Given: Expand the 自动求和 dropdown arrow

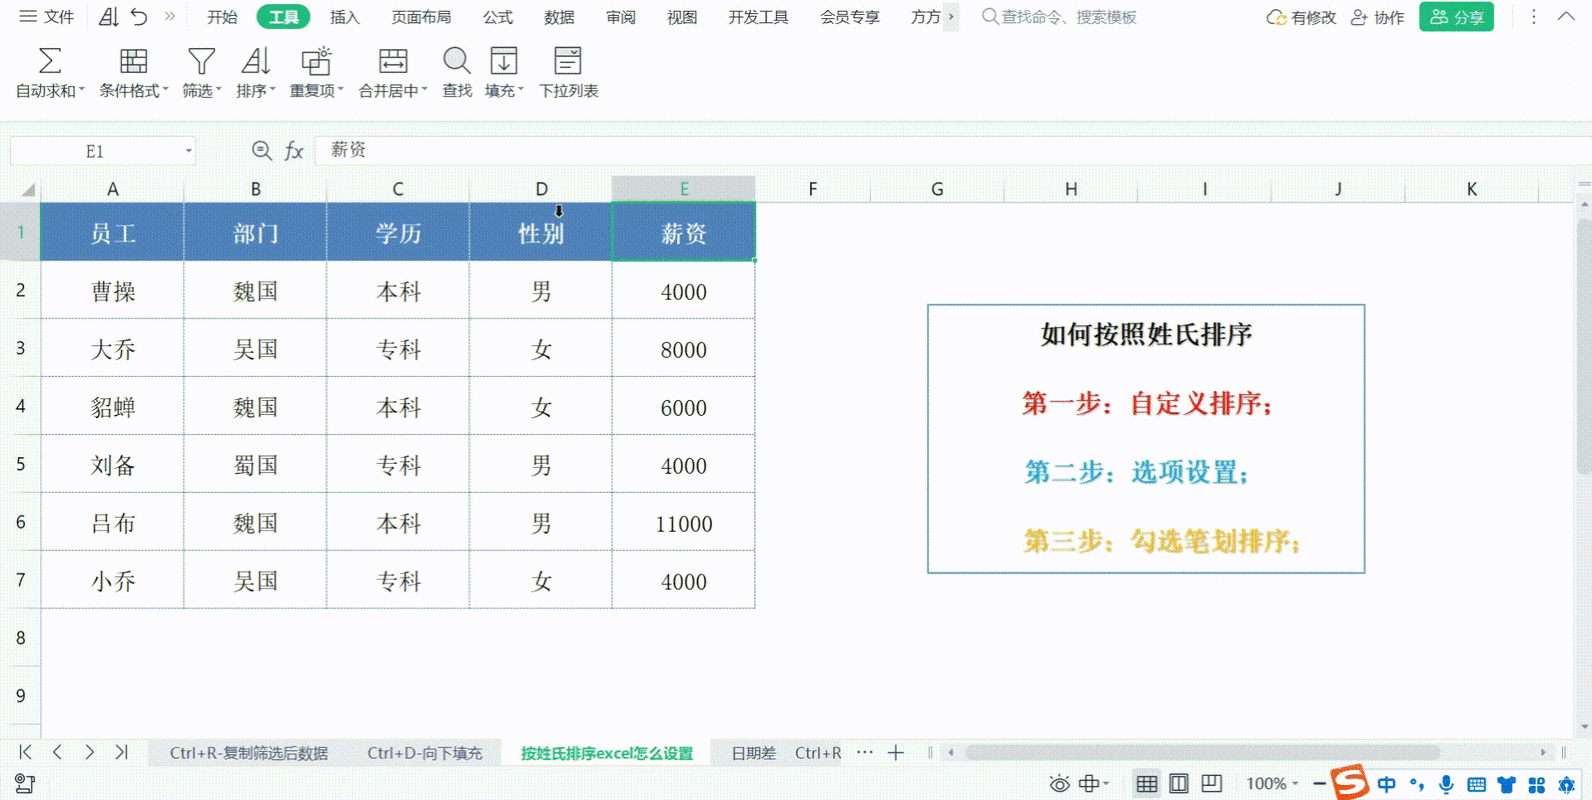Looking at the screenshot, I should click(82, 91).
